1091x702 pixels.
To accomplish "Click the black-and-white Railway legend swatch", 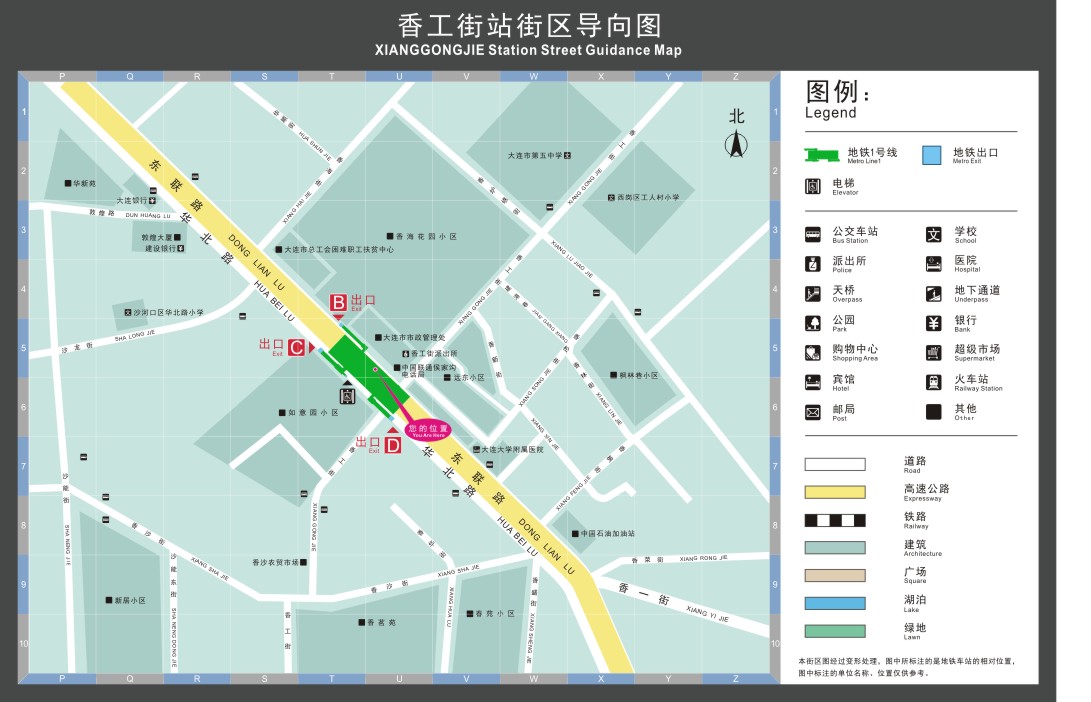I will pos(834,520).
